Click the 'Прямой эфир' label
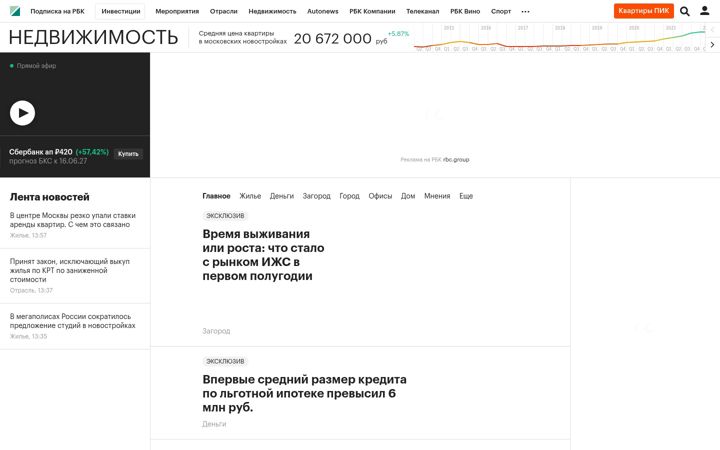The image size is (720, 450). 36,66
